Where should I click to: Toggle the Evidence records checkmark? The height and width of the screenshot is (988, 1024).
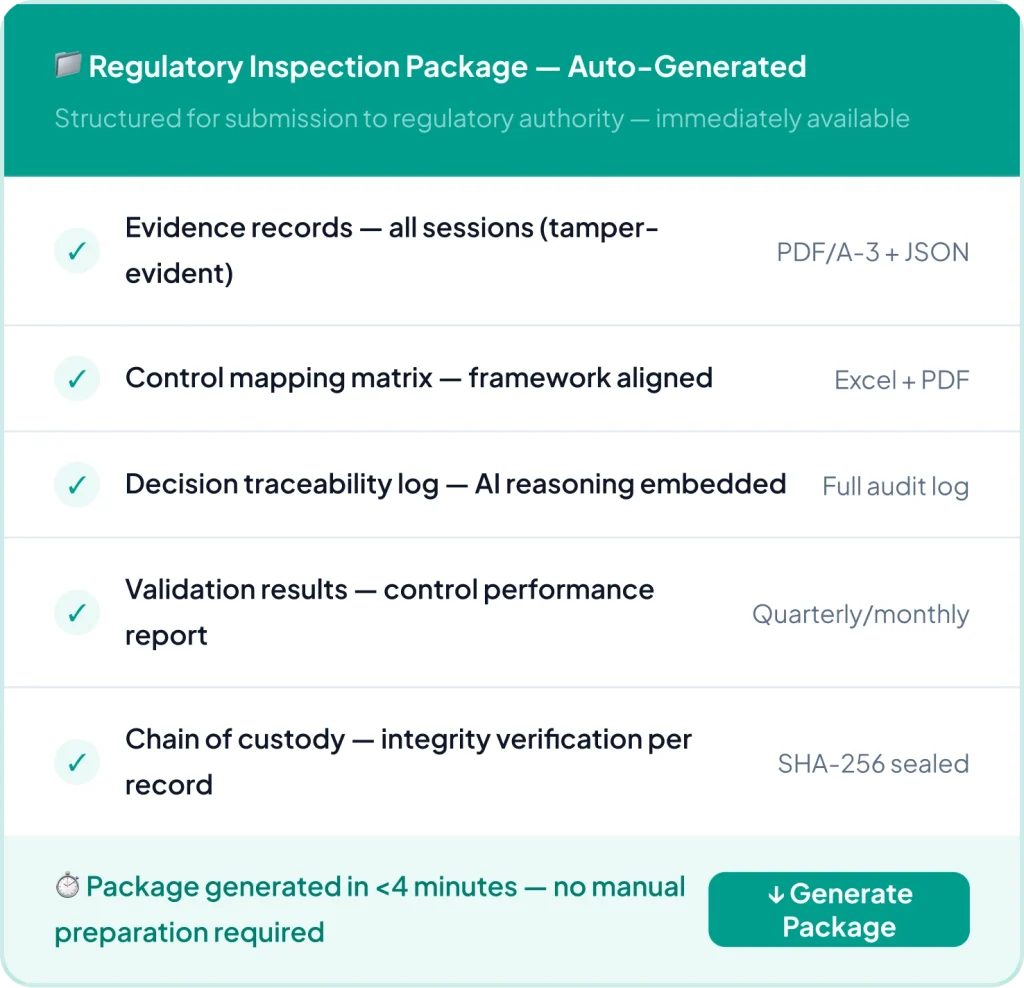pyautogui.click(x=77, y=251)
